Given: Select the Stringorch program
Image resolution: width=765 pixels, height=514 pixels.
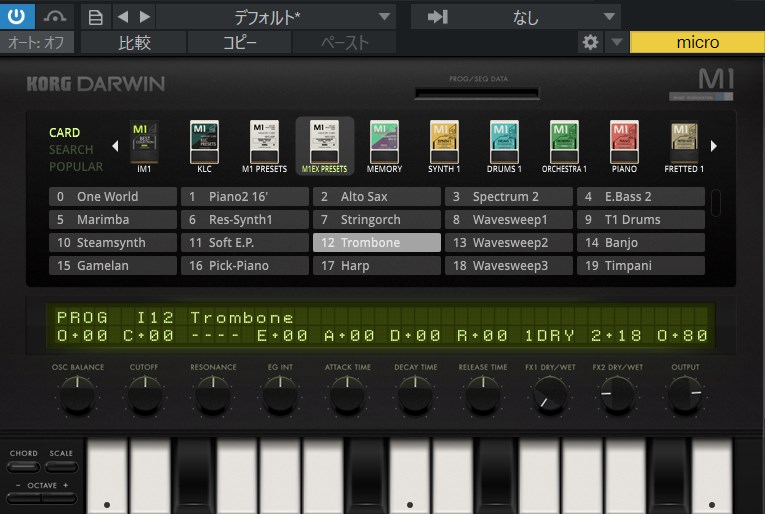Looking at the screenshot, I should tap(376, 219).
